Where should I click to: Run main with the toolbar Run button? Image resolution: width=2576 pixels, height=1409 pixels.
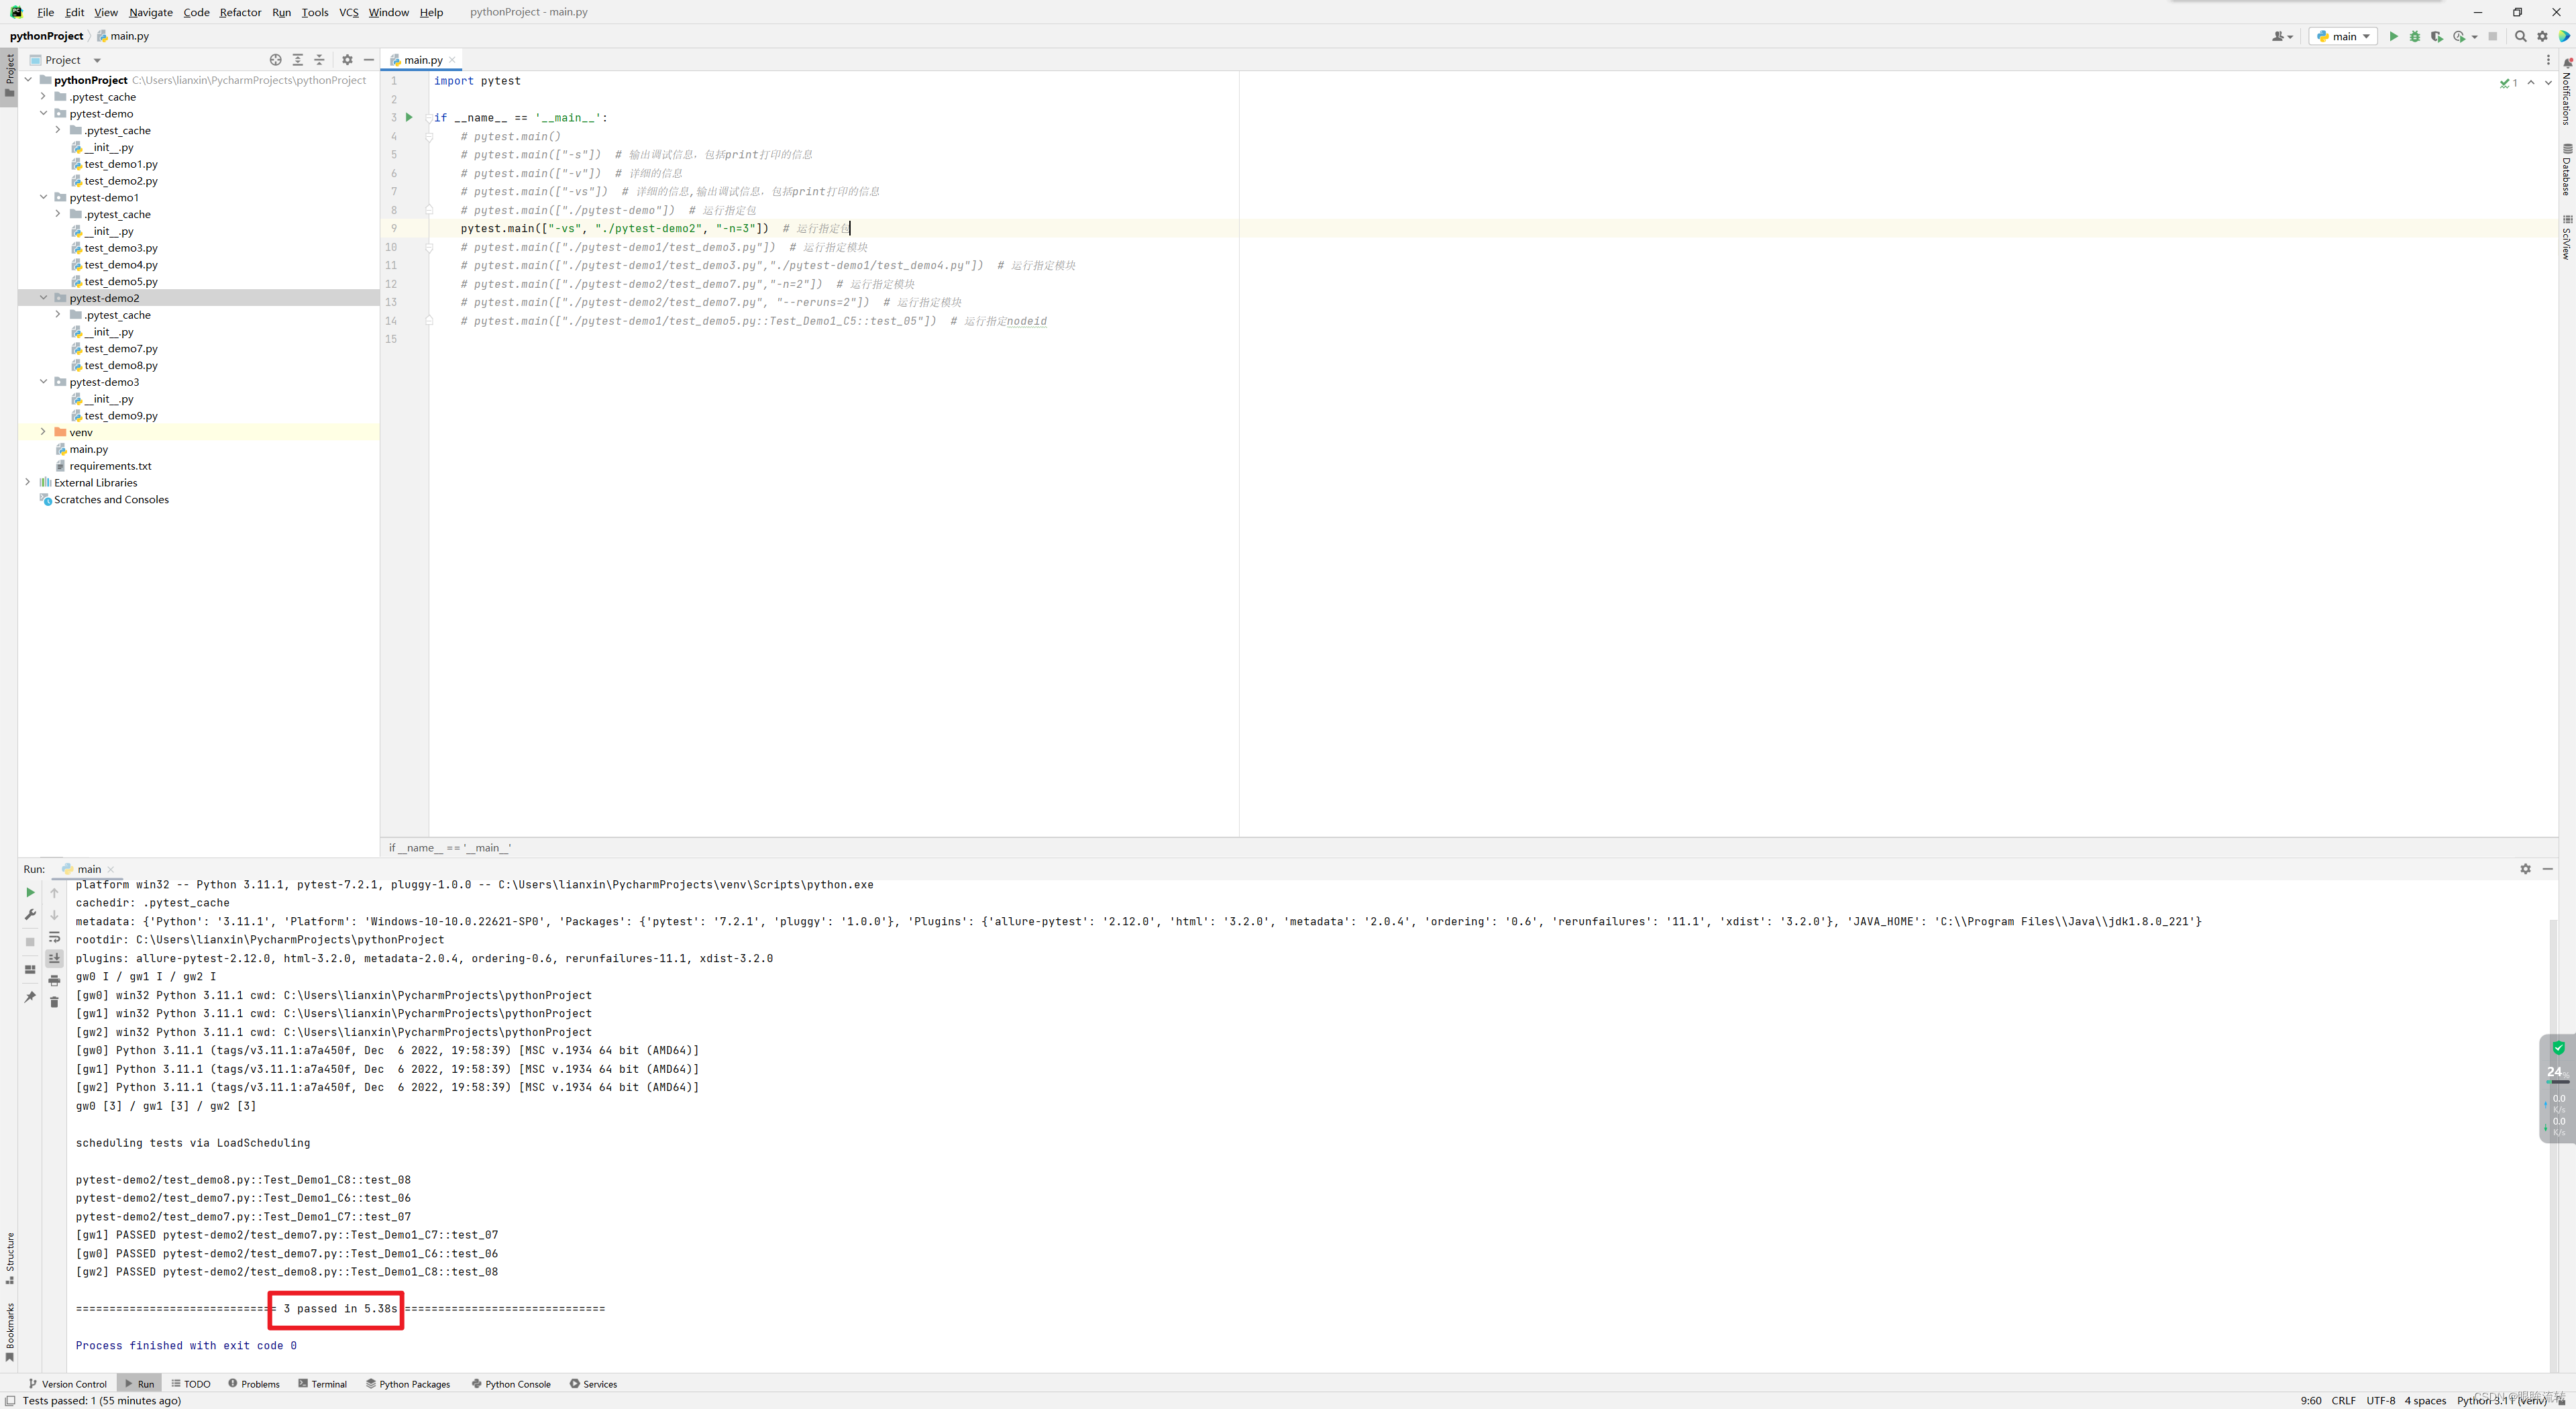2393,36
